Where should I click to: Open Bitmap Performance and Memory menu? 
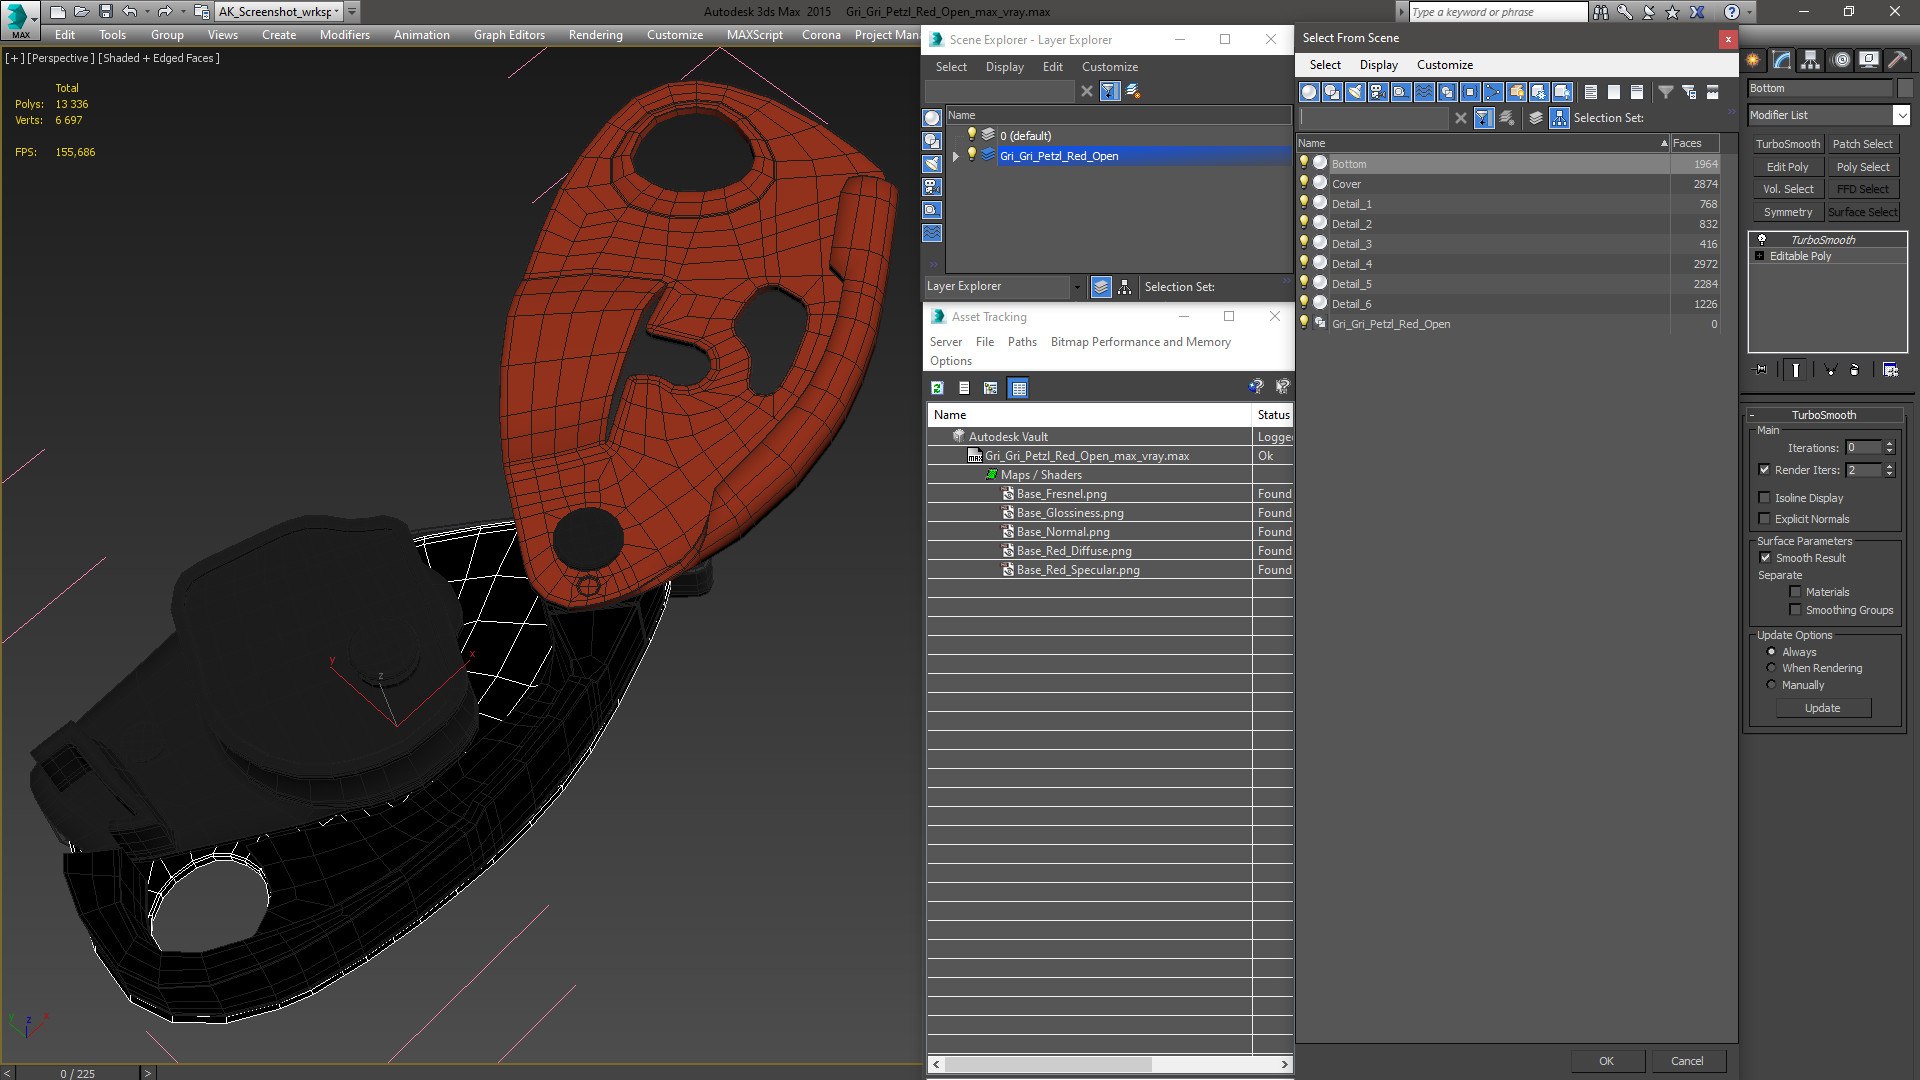pyautogui.click(x=1140, y=342)
